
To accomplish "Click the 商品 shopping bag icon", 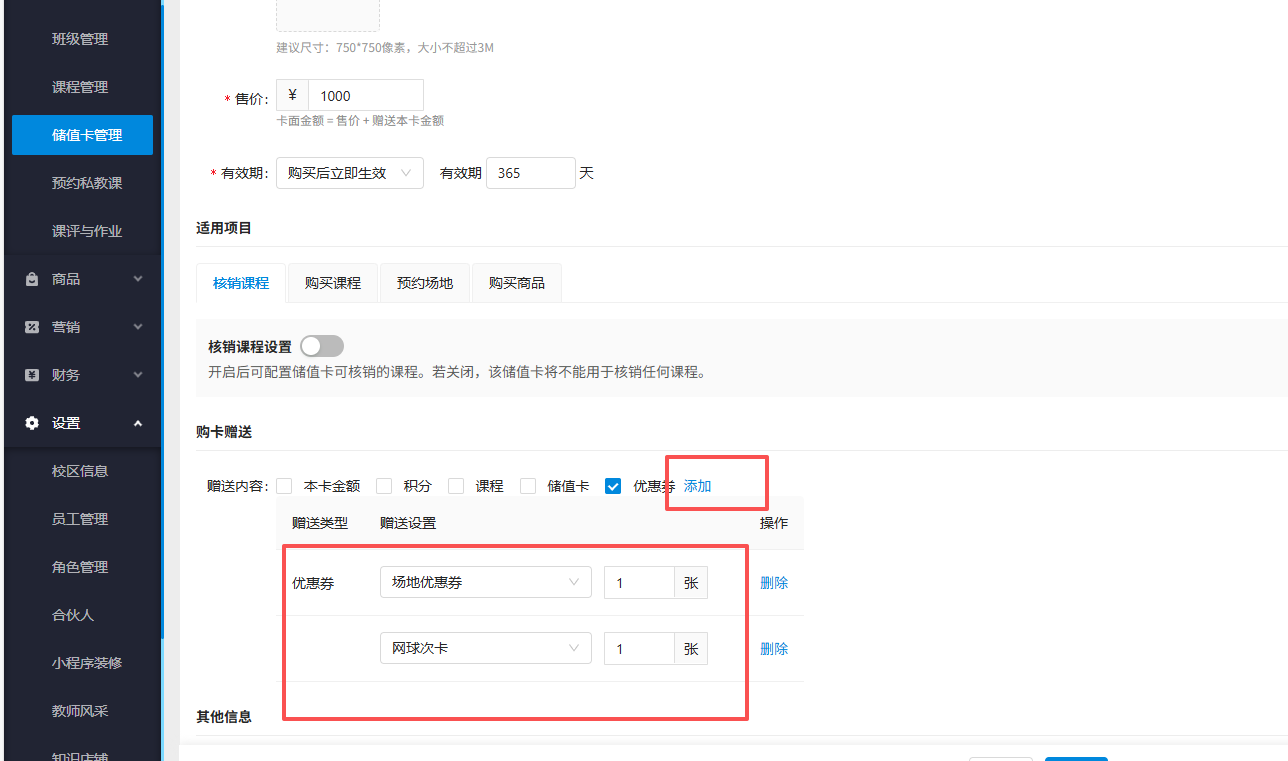I will point(31,278).
